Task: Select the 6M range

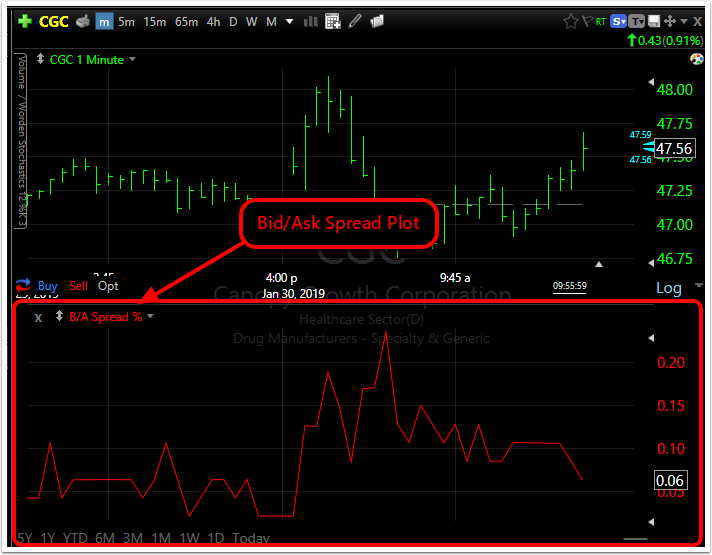Action: [105, 538]
